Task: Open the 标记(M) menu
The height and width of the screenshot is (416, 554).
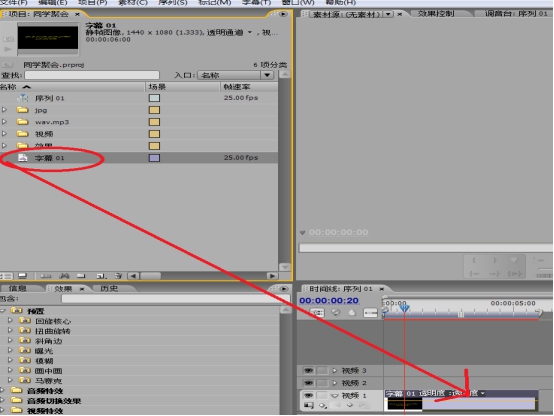Action: [215, 2]
